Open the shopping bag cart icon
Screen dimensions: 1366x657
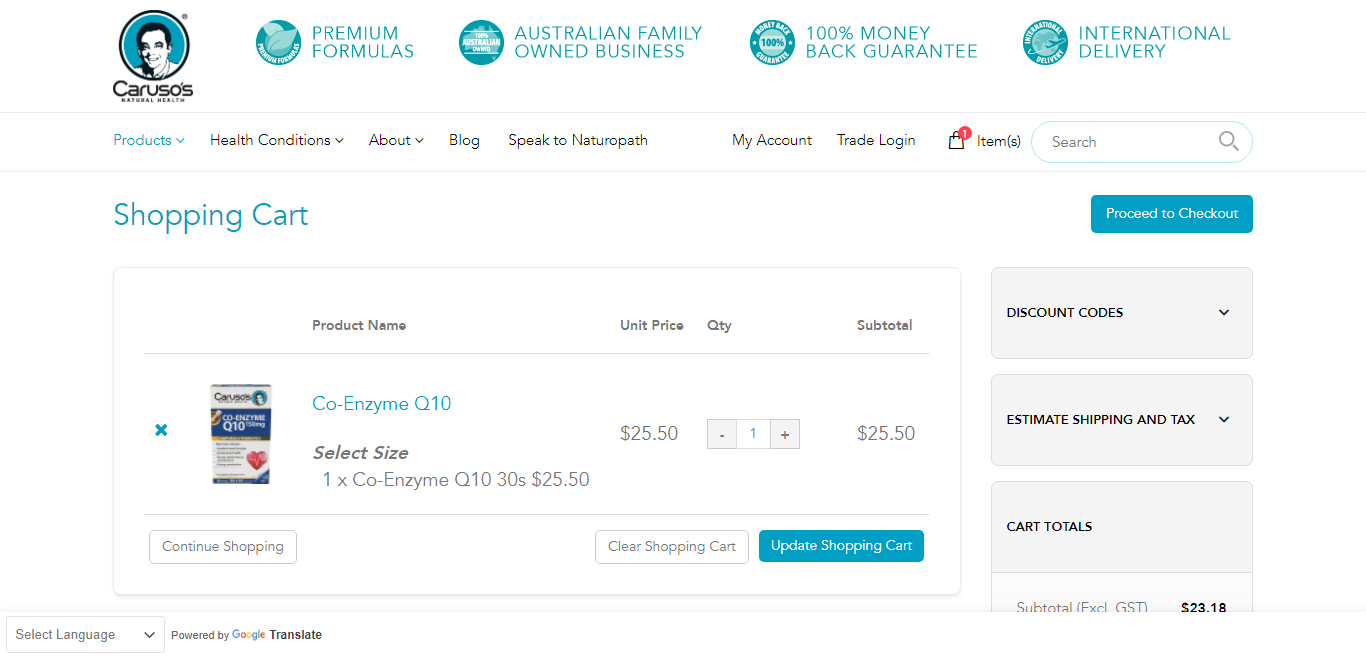point(957,140)
